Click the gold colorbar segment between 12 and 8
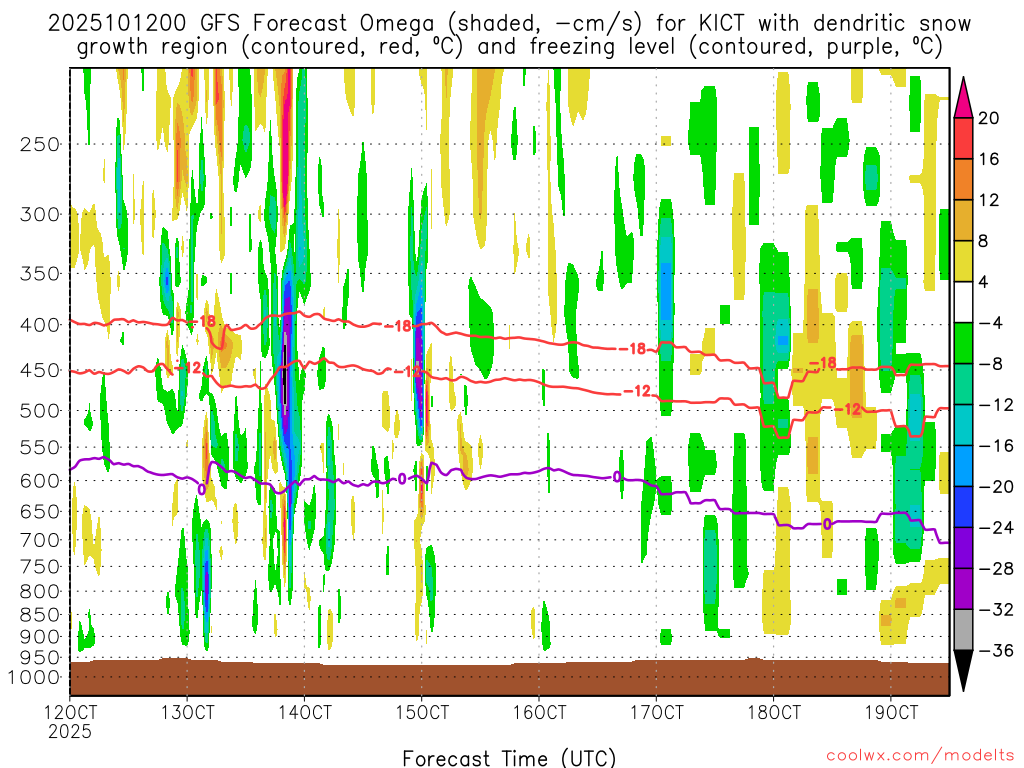Viewport: 1024px width, 768px height. click(963, 221)
